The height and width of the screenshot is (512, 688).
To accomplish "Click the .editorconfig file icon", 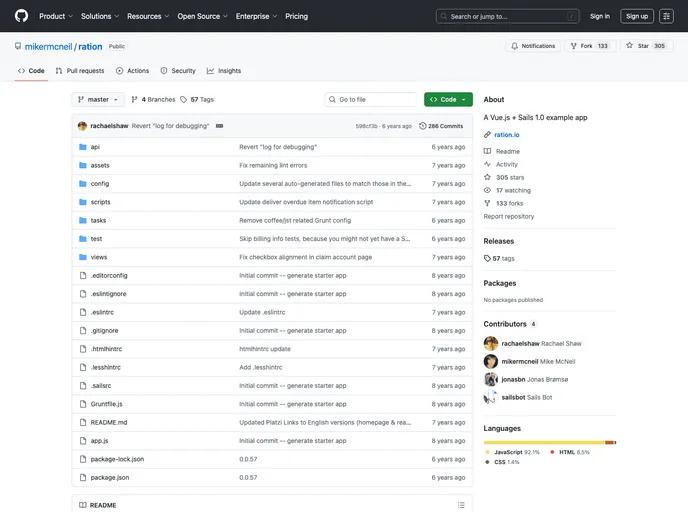I will pos(82,276).
